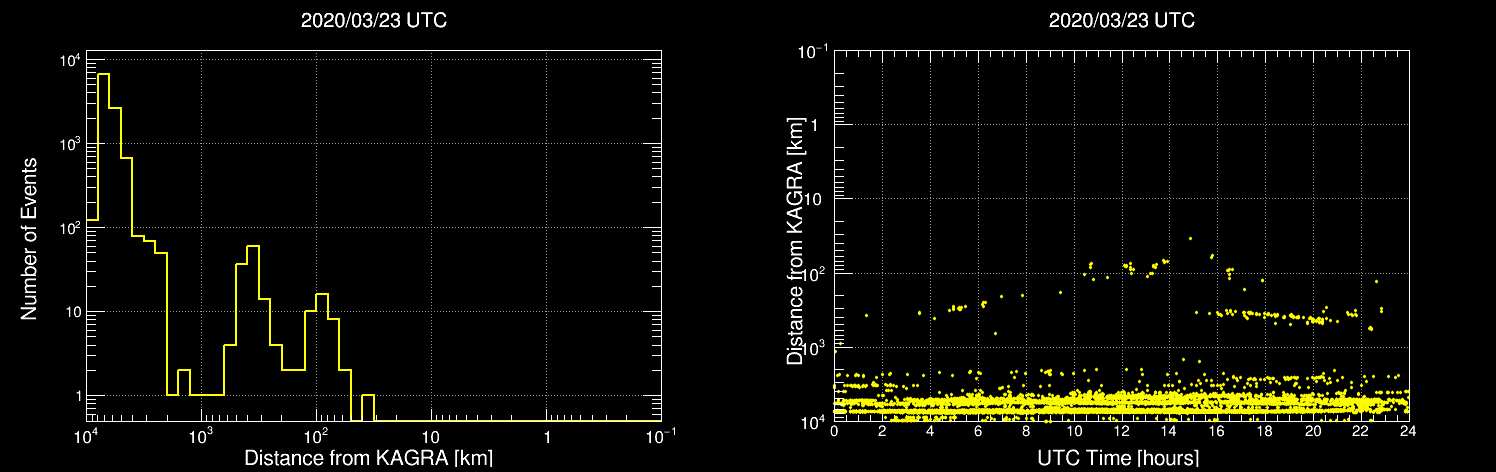This screenshot has height=472, width=1496.
Task: Click the right plot title '2020/03/23 UTC'
Action: click(1121, 20)
